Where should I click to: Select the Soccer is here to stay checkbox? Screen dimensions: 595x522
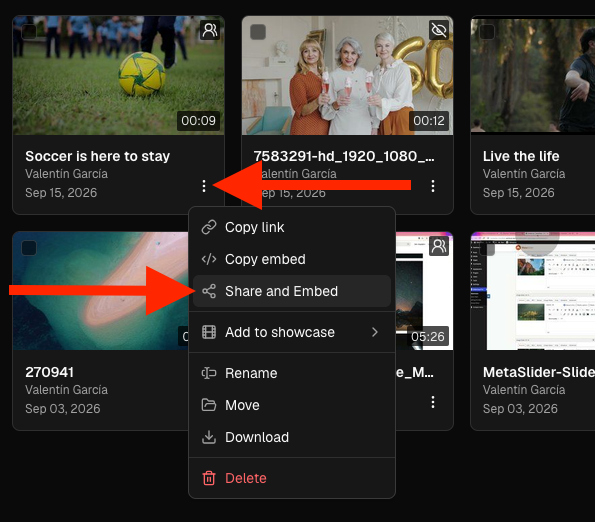pyautogui.click(x=29, y=32)
